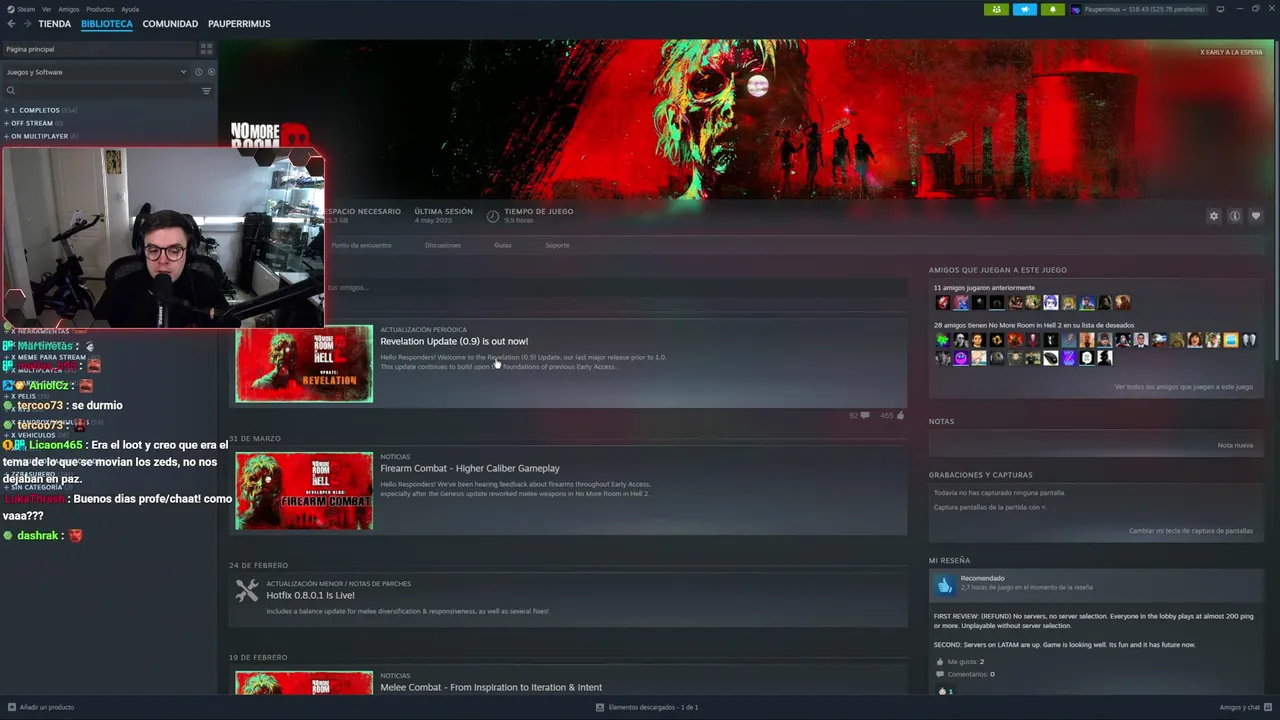Go to Página principal of the library
The height and width of the screenshot is (720, 1280).
click(100, 49)
